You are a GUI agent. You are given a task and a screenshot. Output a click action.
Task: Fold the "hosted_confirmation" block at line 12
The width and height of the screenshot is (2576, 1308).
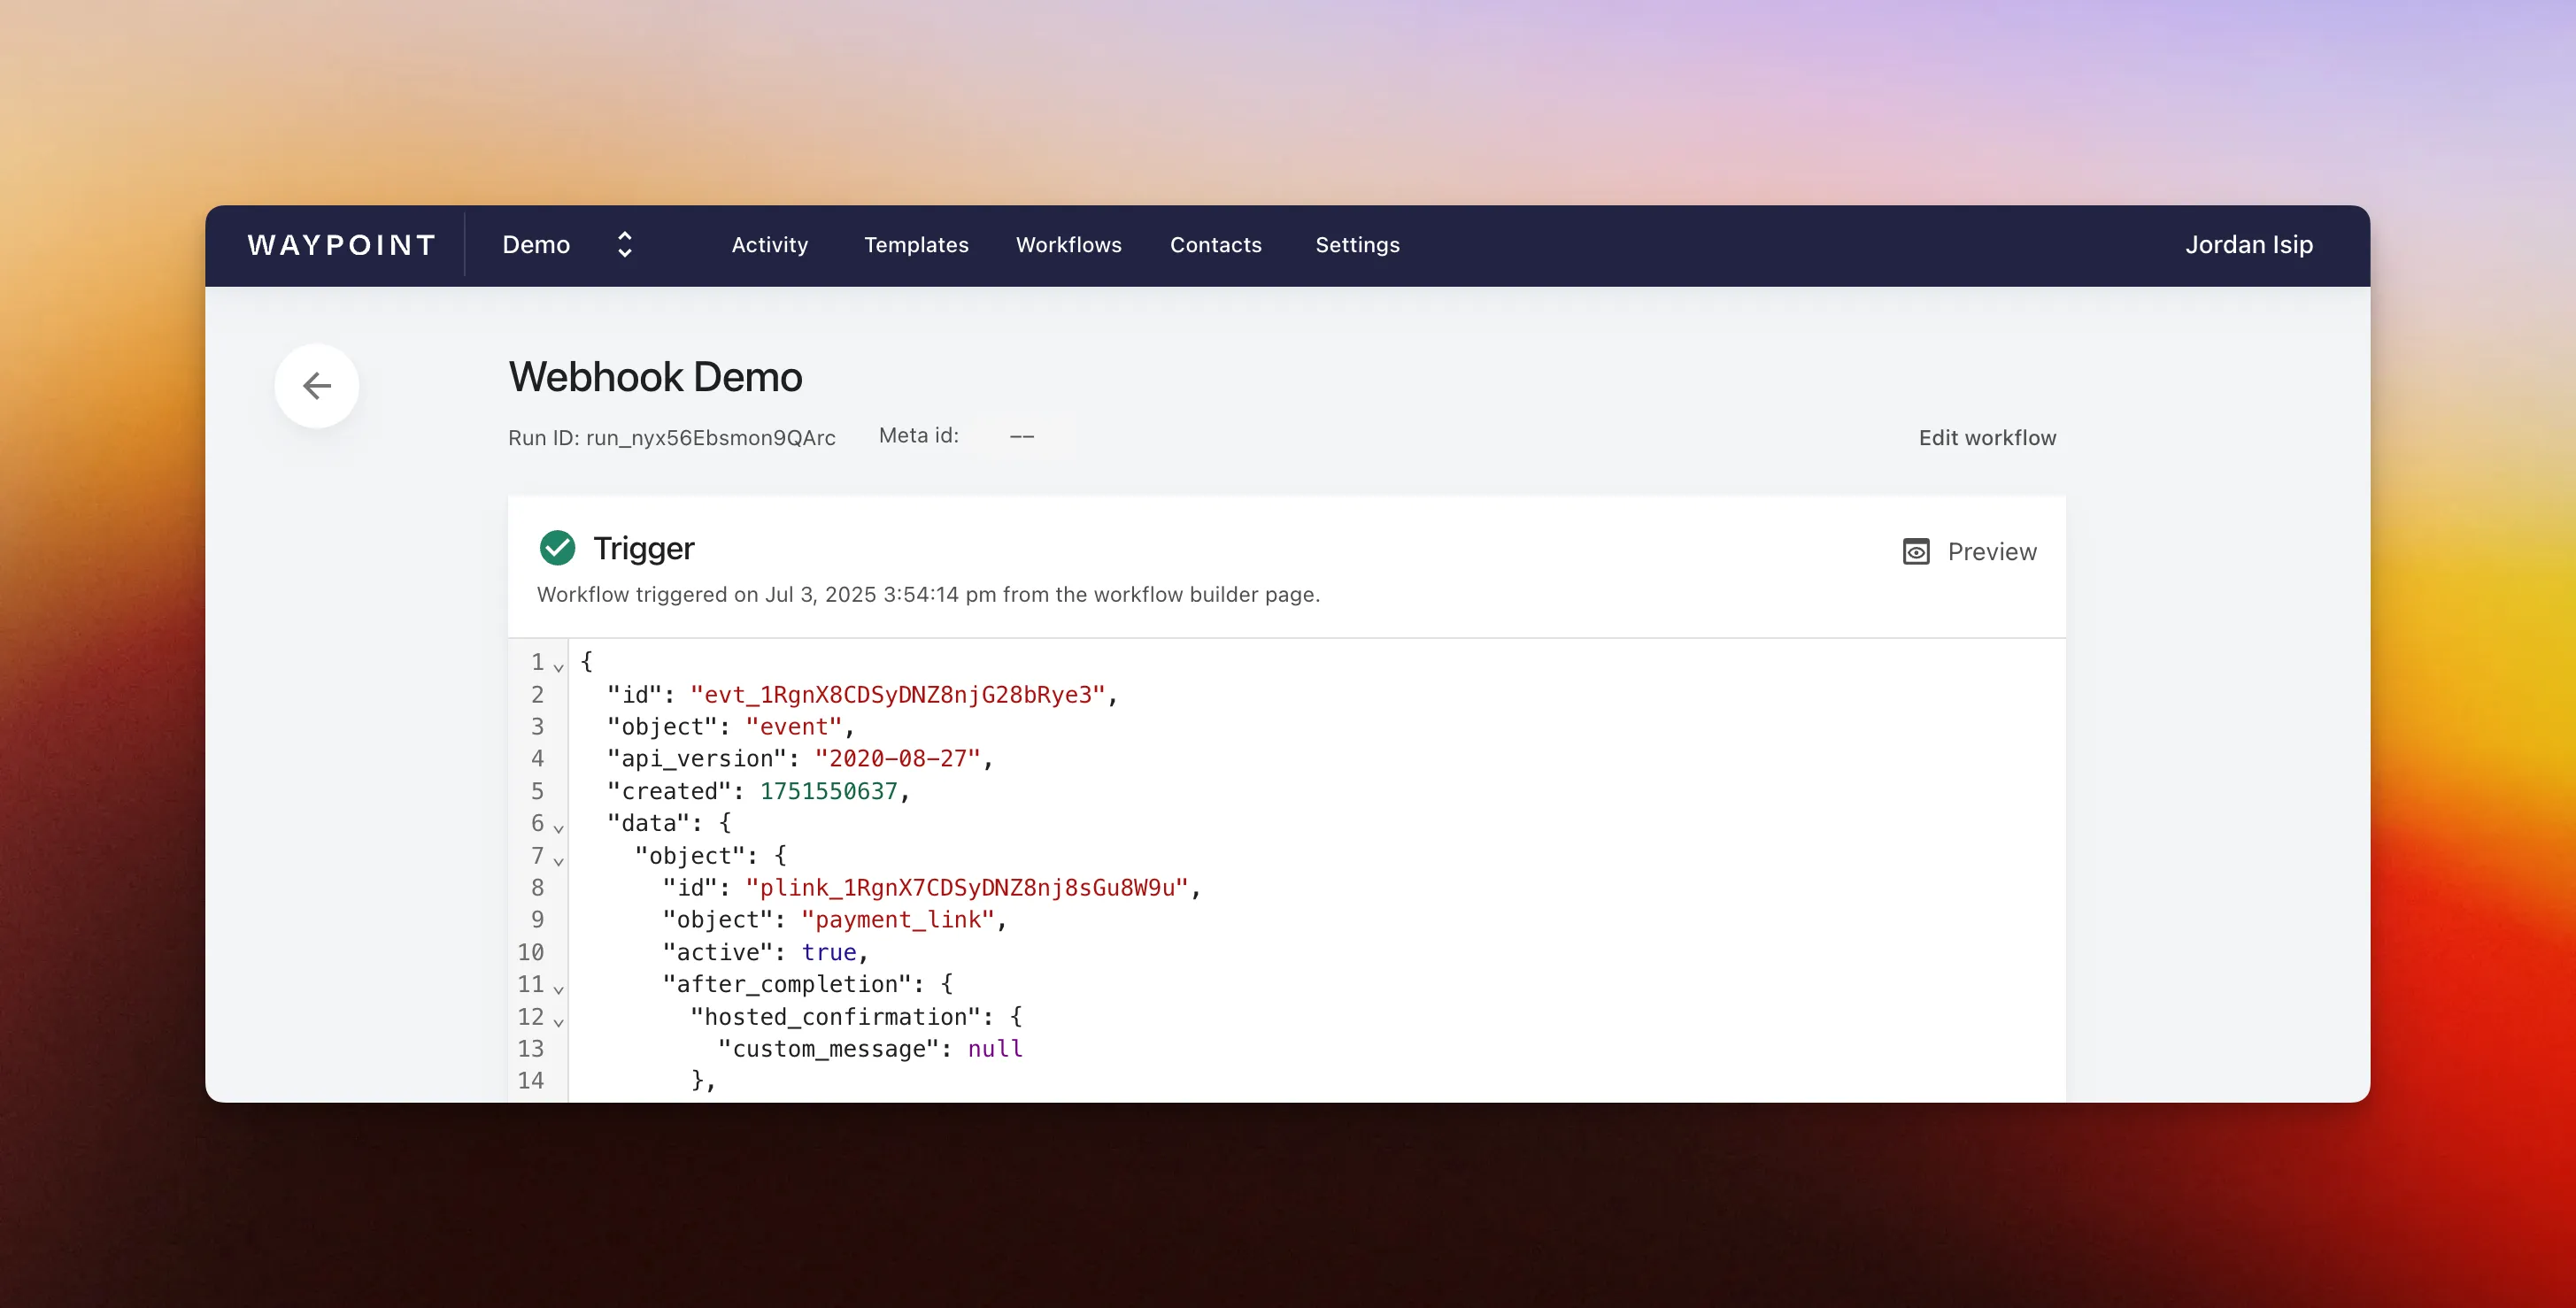tap(558, 1021)
